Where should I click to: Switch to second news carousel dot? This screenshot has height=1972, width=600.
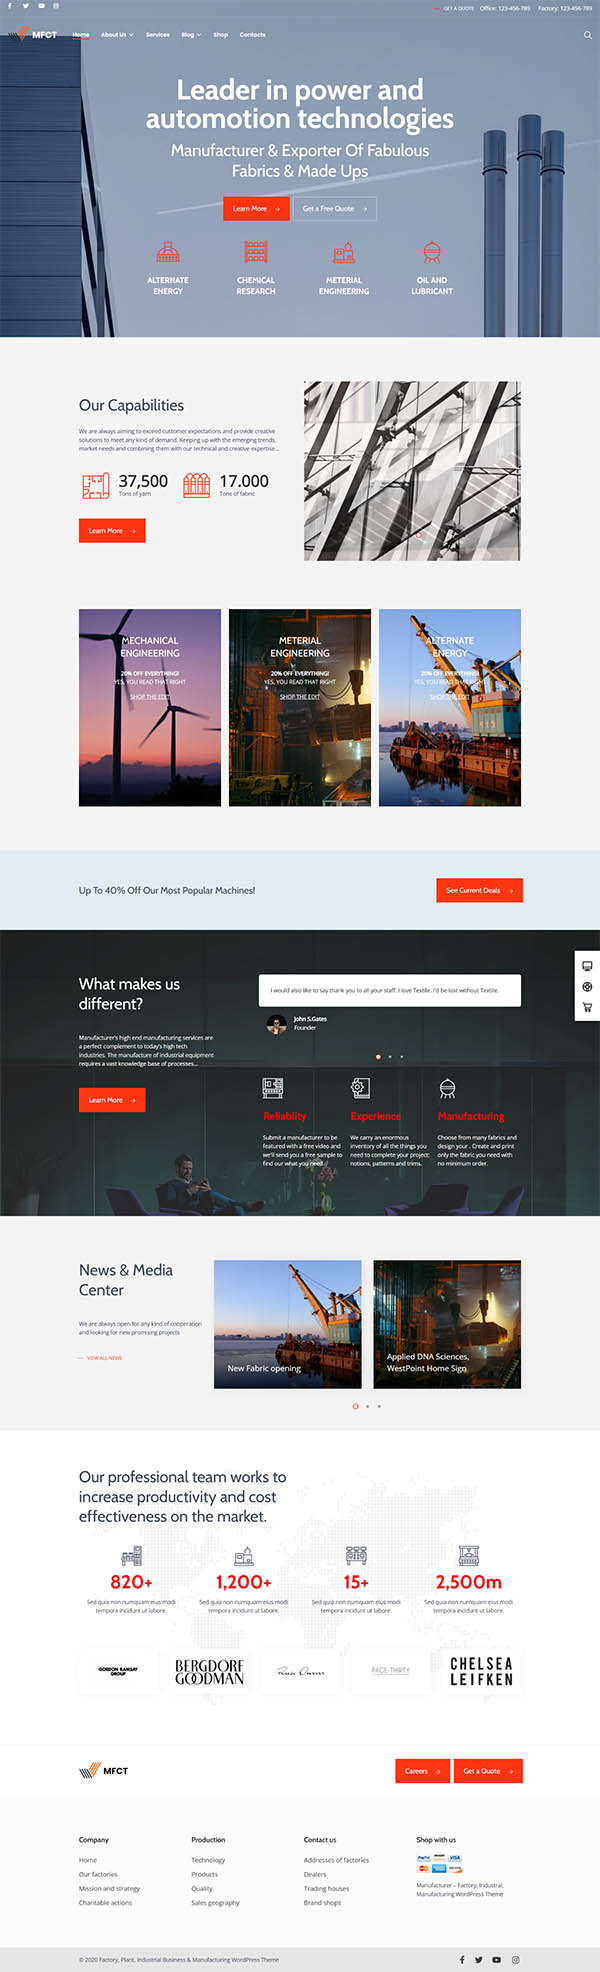[367, 1406]
